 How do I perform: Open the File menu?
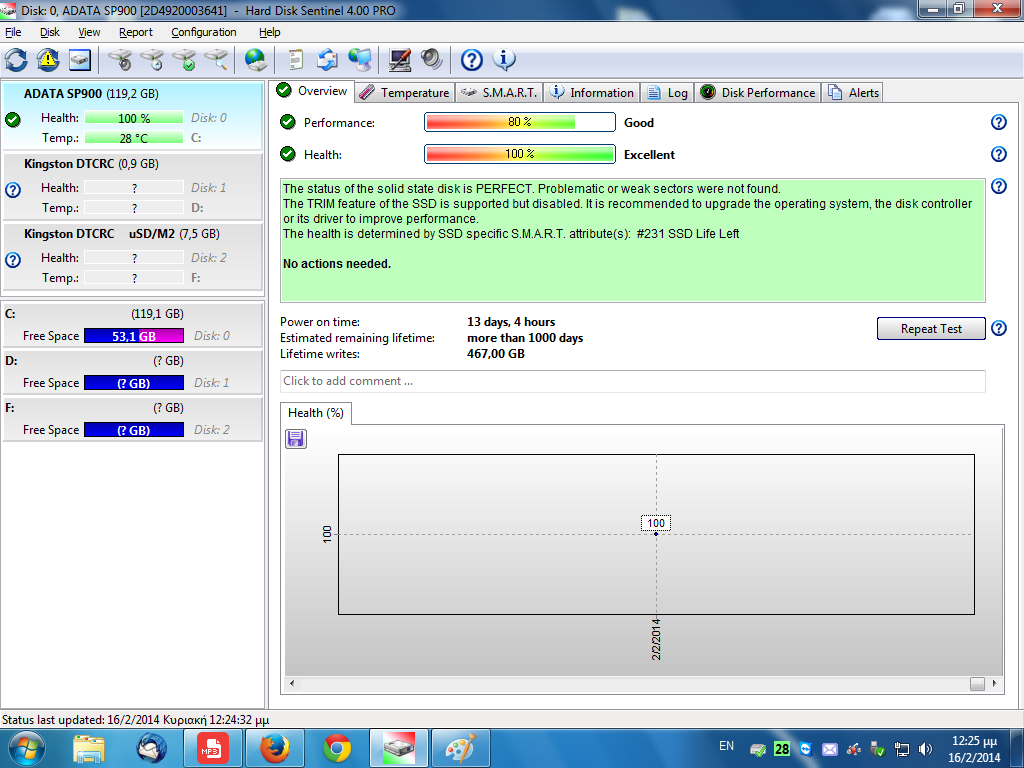click(13, 32)
